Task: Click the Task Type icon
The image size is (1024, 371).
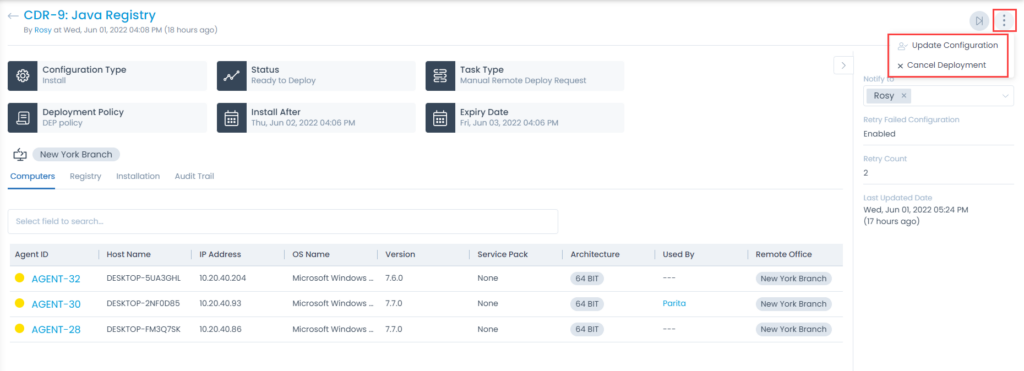Action: click(440, 76)
